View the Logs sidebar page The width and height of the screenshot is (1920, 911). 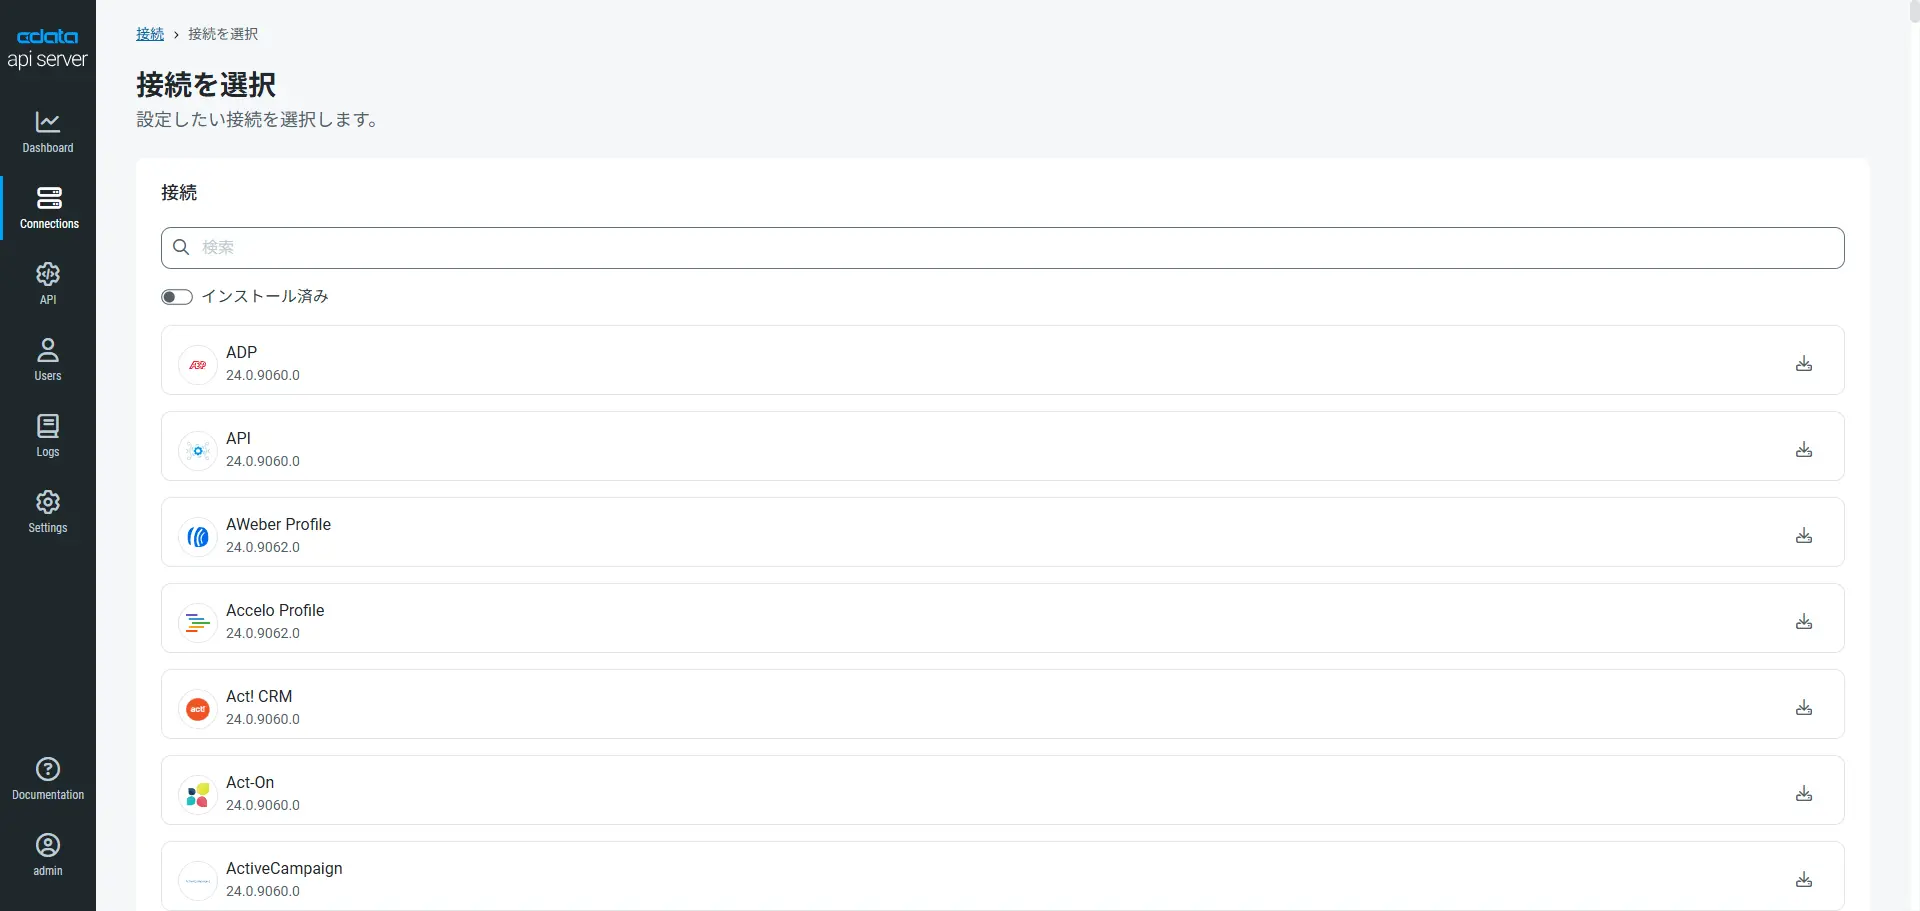point(48,436)
